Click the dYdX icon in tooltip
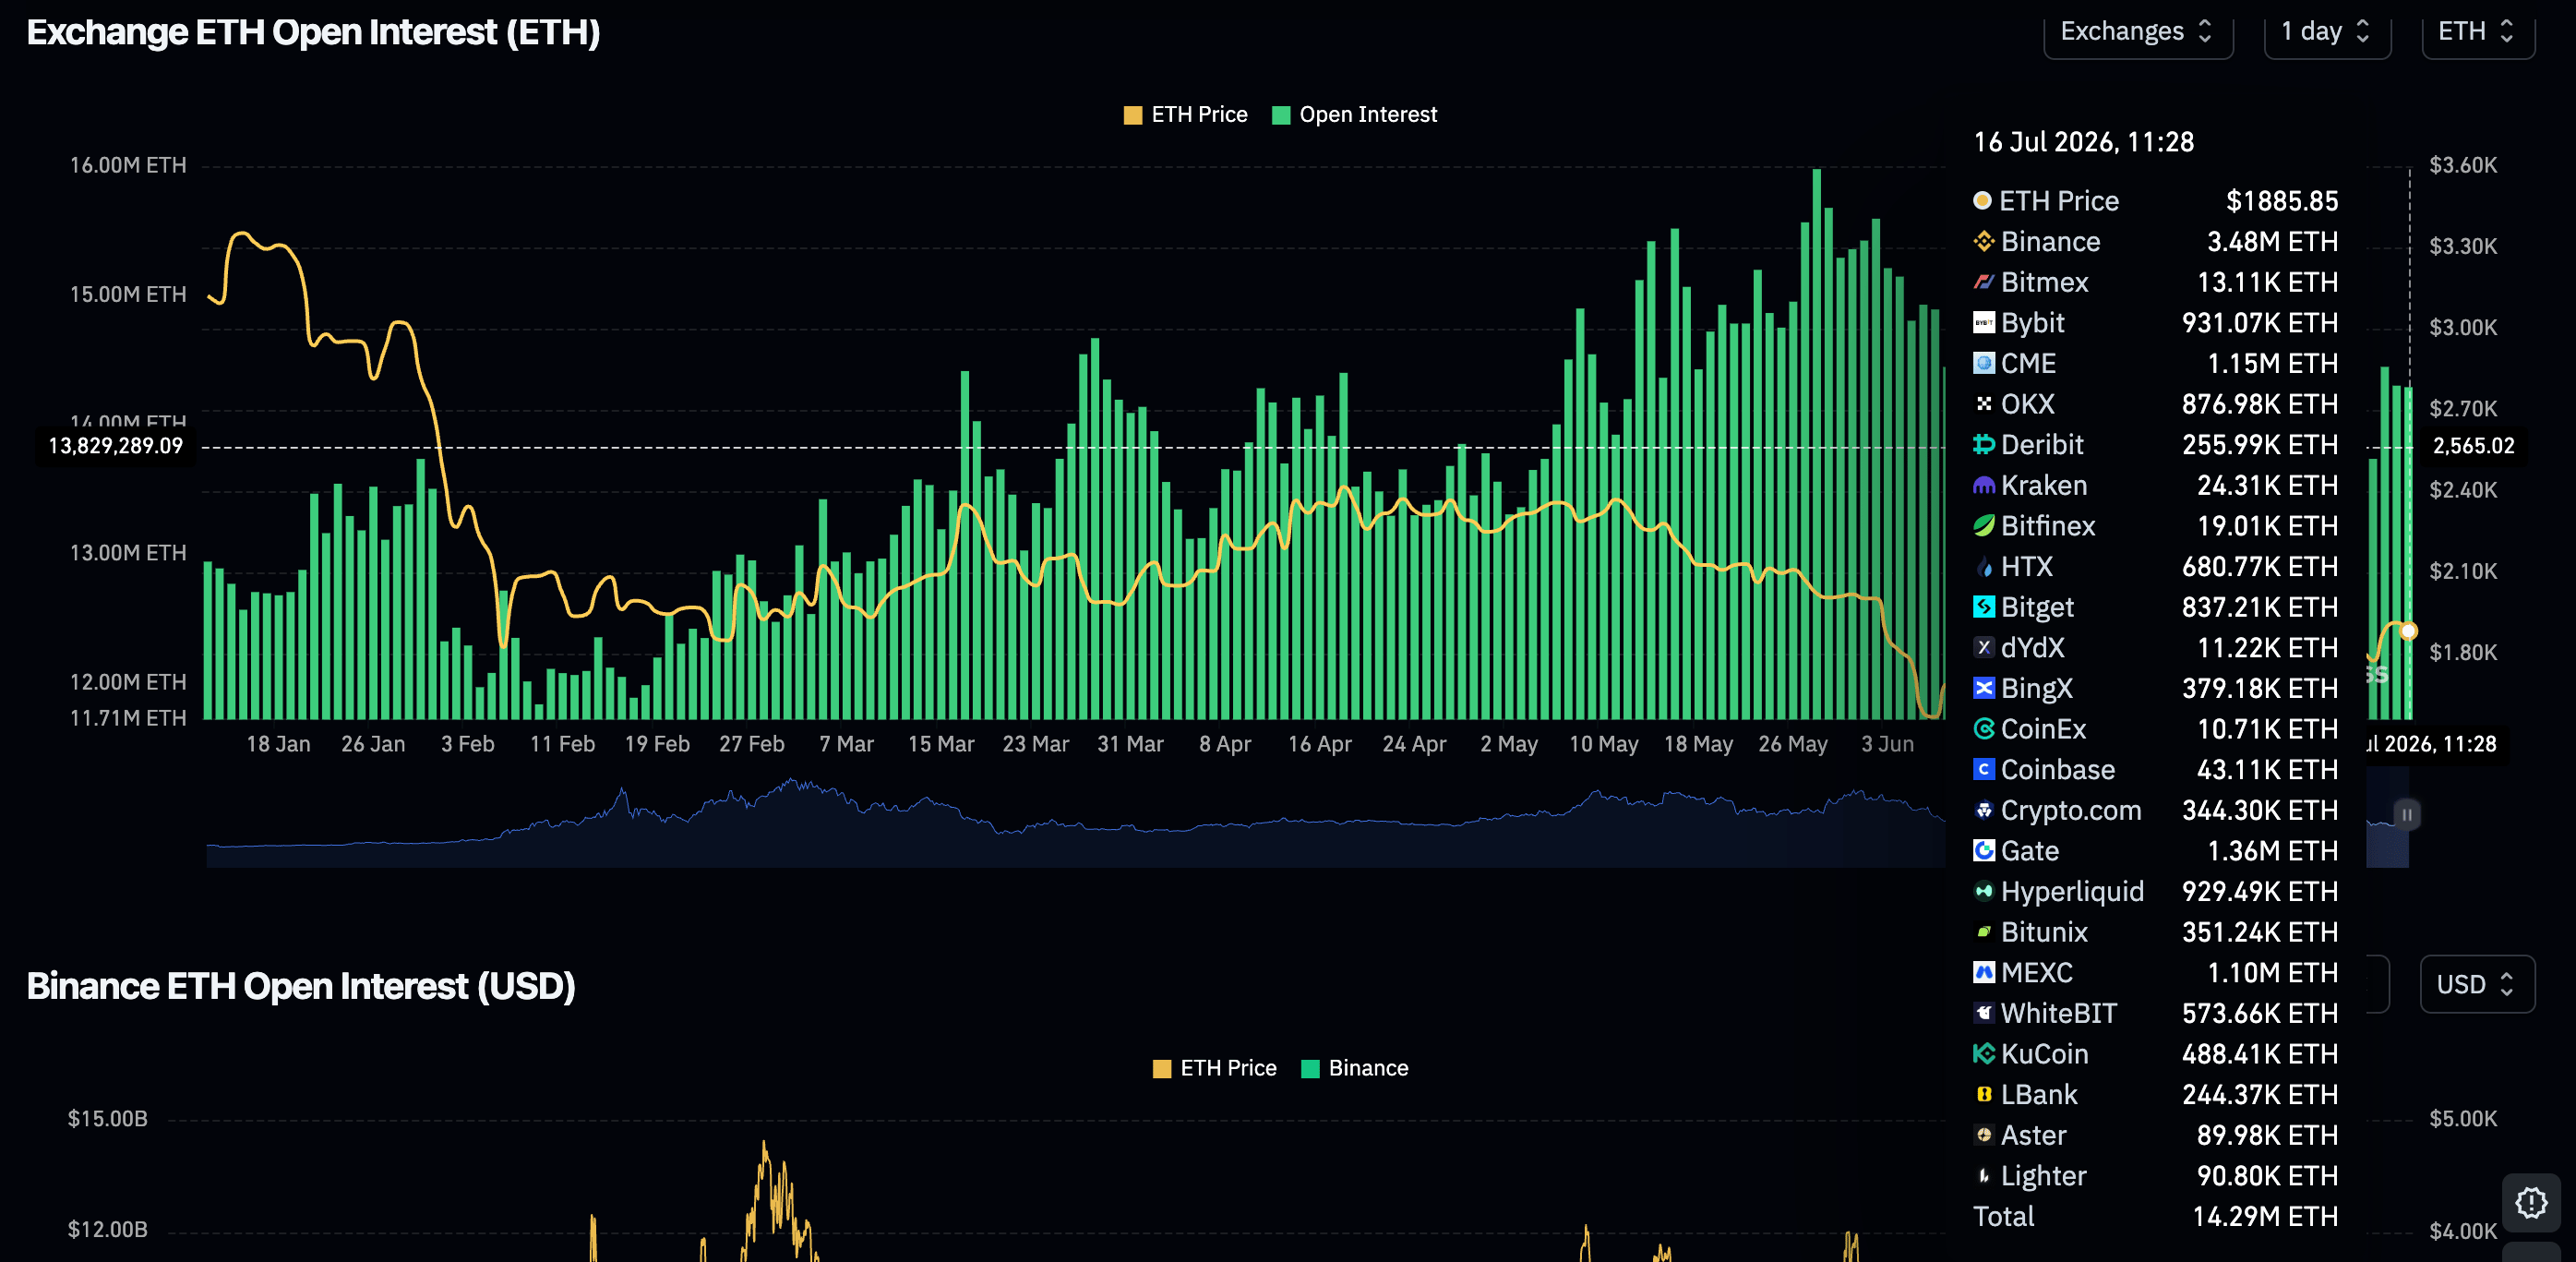 pos(1983,648)
